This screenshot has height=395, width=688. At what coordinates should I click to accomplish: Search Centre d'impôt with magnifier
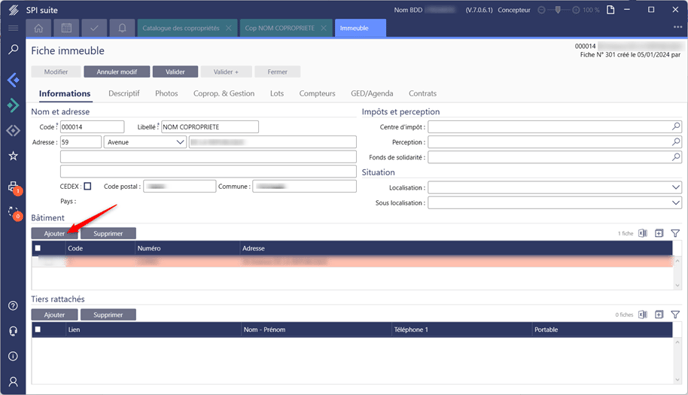pyautogui.click(x=676, y=127)
